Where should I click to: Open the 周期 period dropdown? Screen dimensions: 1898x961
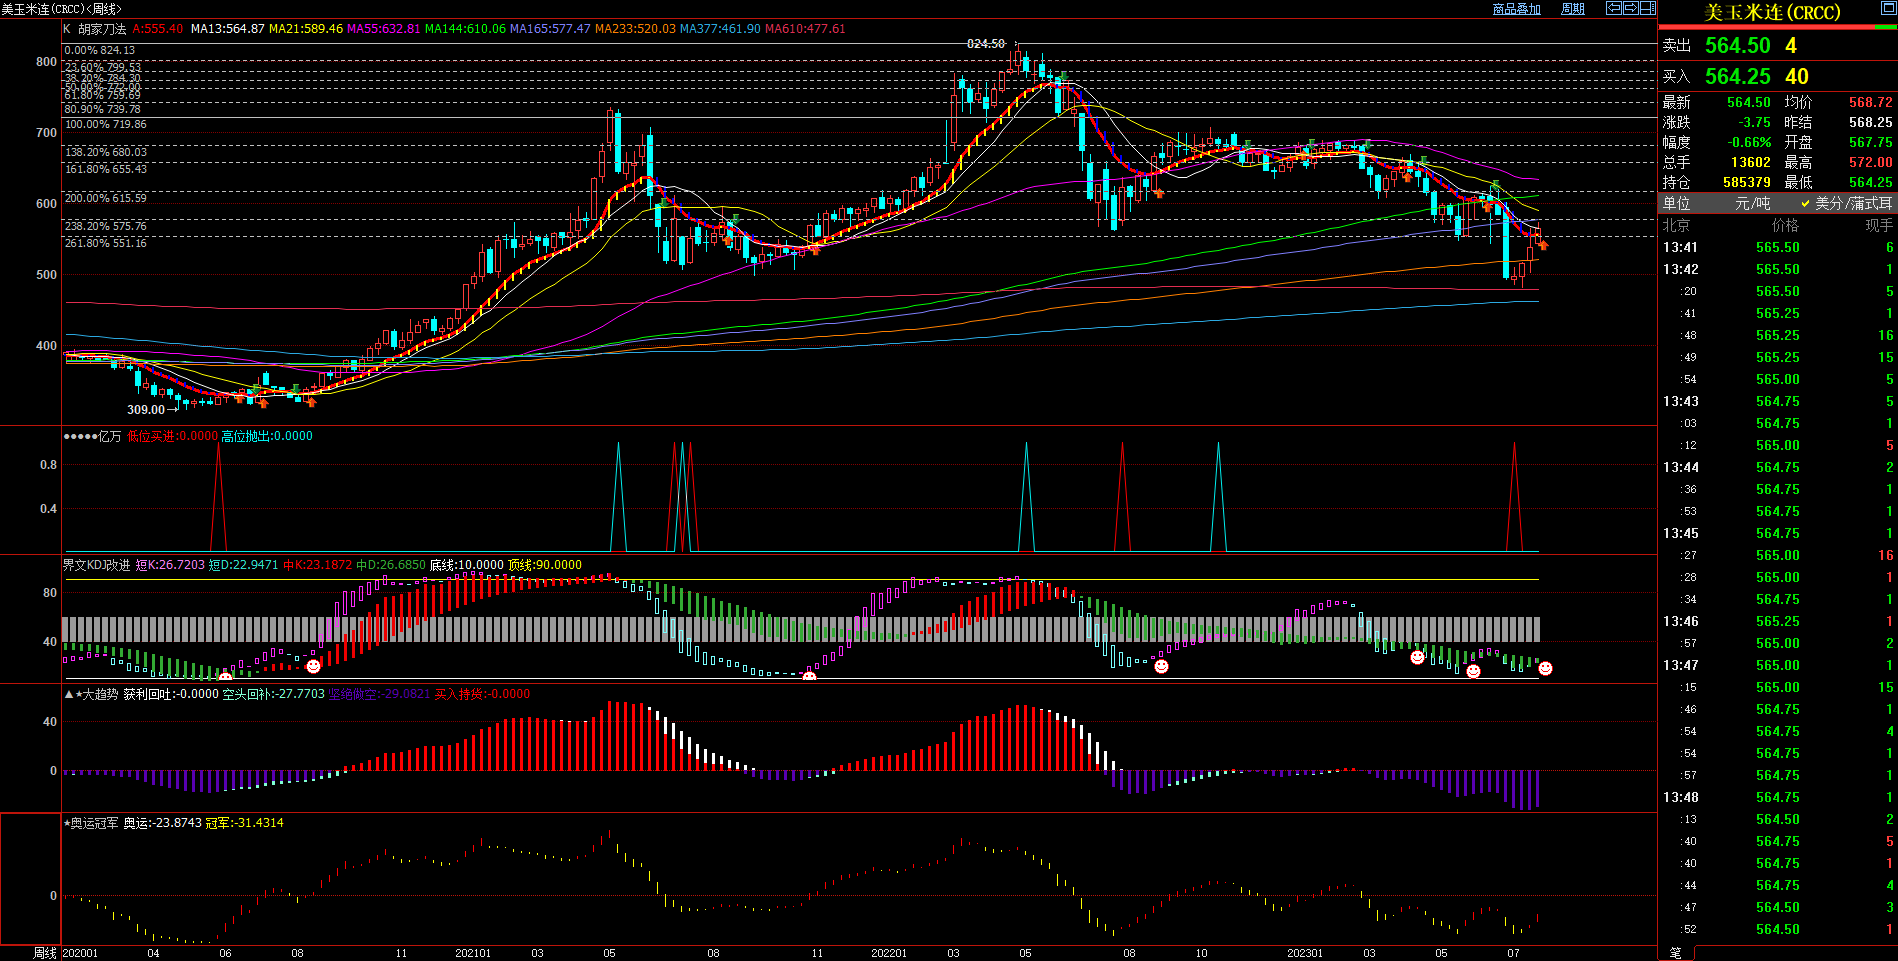[1573, 9]
